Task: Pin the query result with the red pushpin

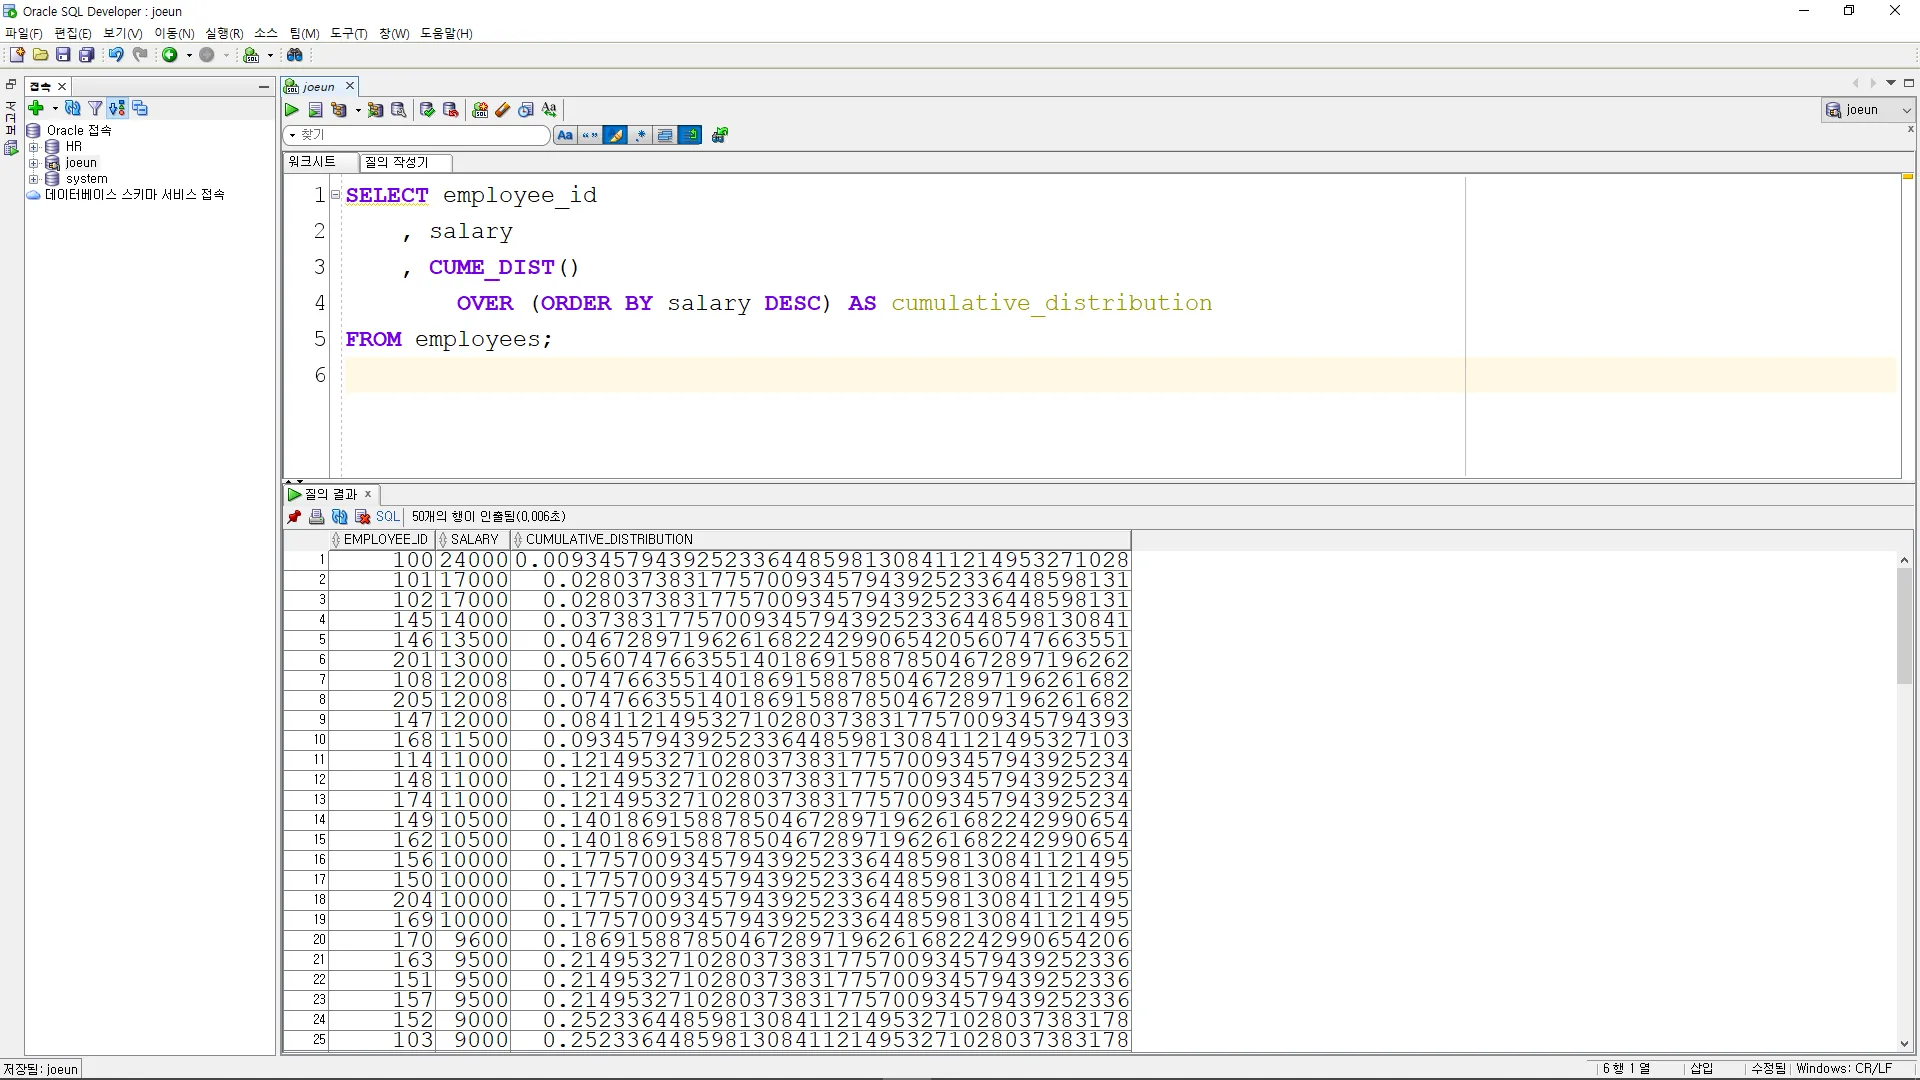Action: [294, 517]
